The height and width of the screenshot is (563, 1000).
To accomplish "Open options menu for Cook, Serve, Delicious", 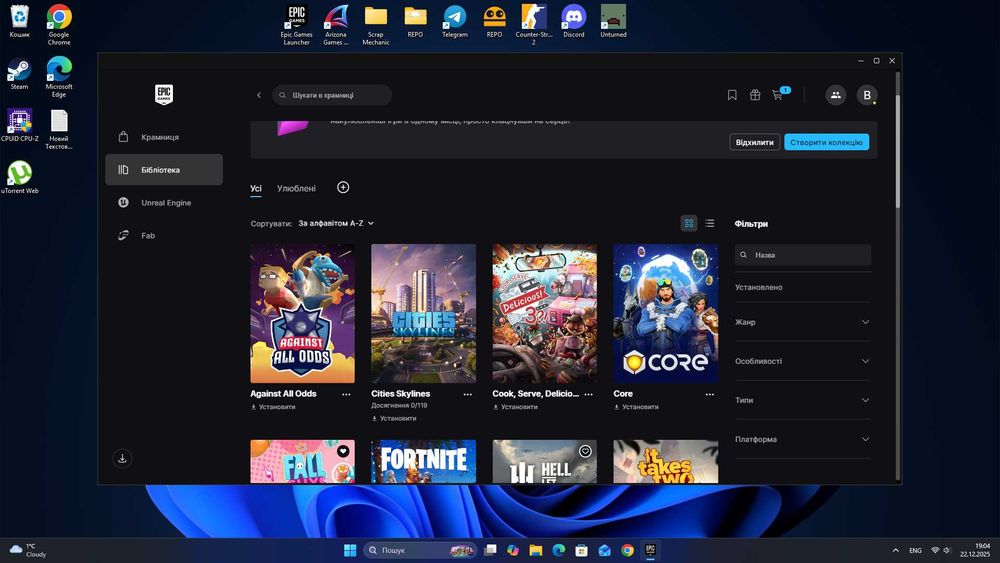I will (x=589, y=394).
